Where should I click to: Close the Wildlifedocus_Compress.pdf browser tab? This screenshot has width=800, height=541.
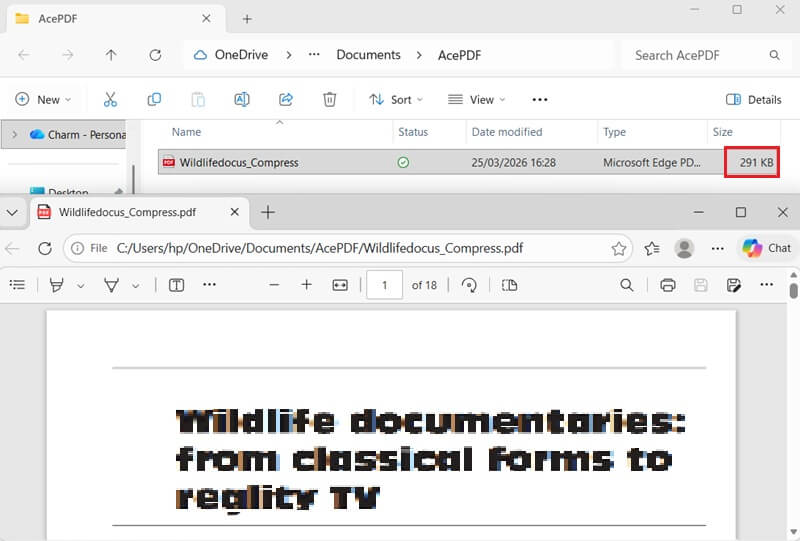(x=235, y=212)
